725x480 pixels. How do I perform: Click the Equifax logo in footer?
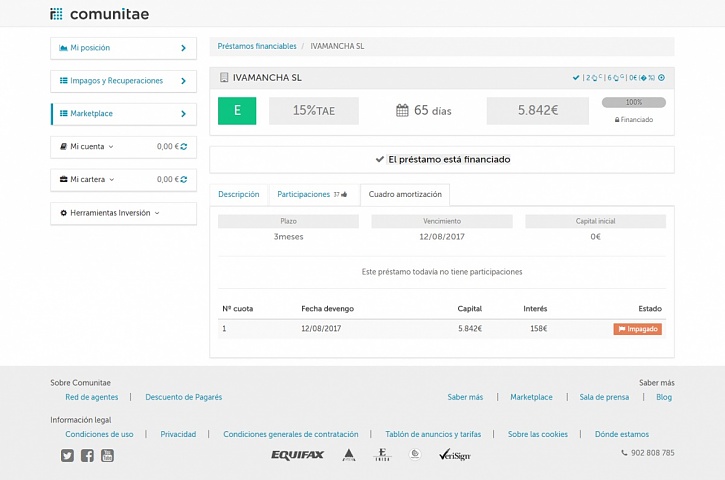click(297, 455)
